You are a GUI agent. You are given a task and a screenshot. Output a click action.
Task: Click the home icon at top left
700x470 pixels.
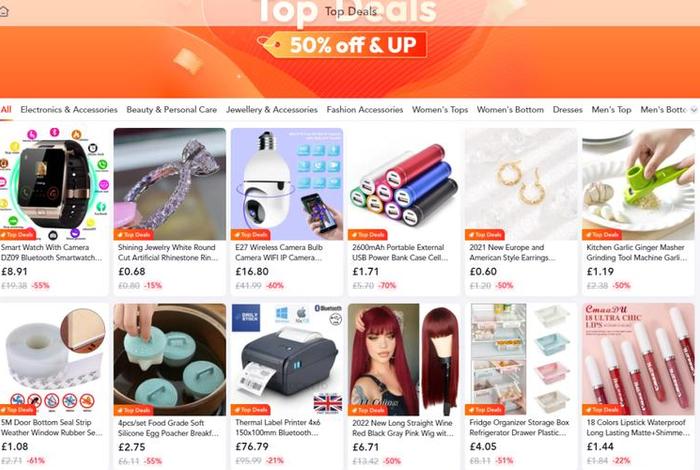tap(4, 12)
